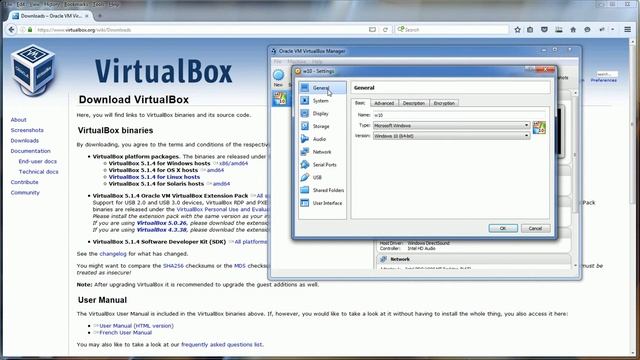Open the Serial Ports settings category icon
Viewport: 640px width, 360px height.
click(x=304, y=164)
